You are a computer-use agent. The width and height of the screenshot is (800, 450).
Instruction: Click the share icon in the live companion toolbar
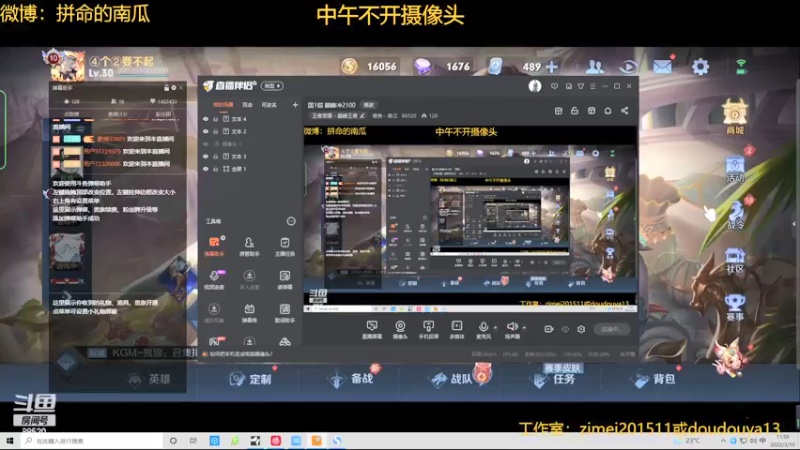[x=624, y=111]
